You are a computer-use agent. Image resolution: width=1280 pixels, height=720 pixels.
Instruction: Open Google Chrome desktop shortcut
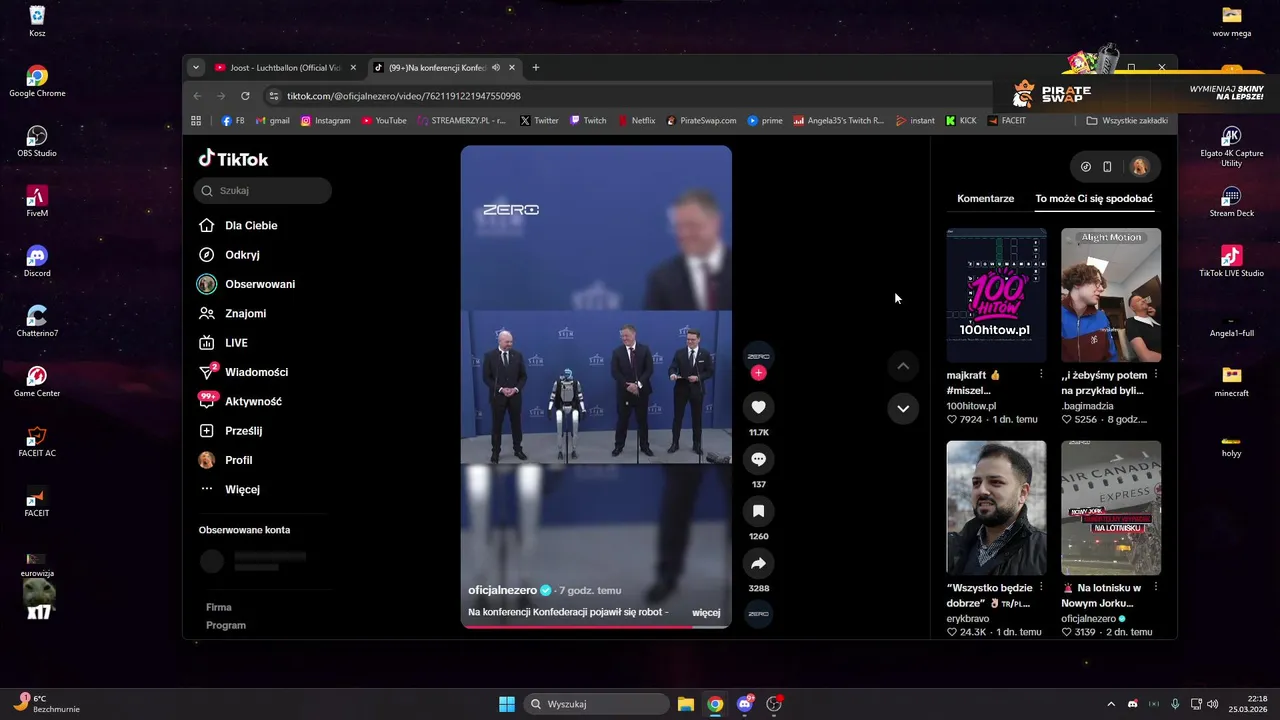click(37, 82)
